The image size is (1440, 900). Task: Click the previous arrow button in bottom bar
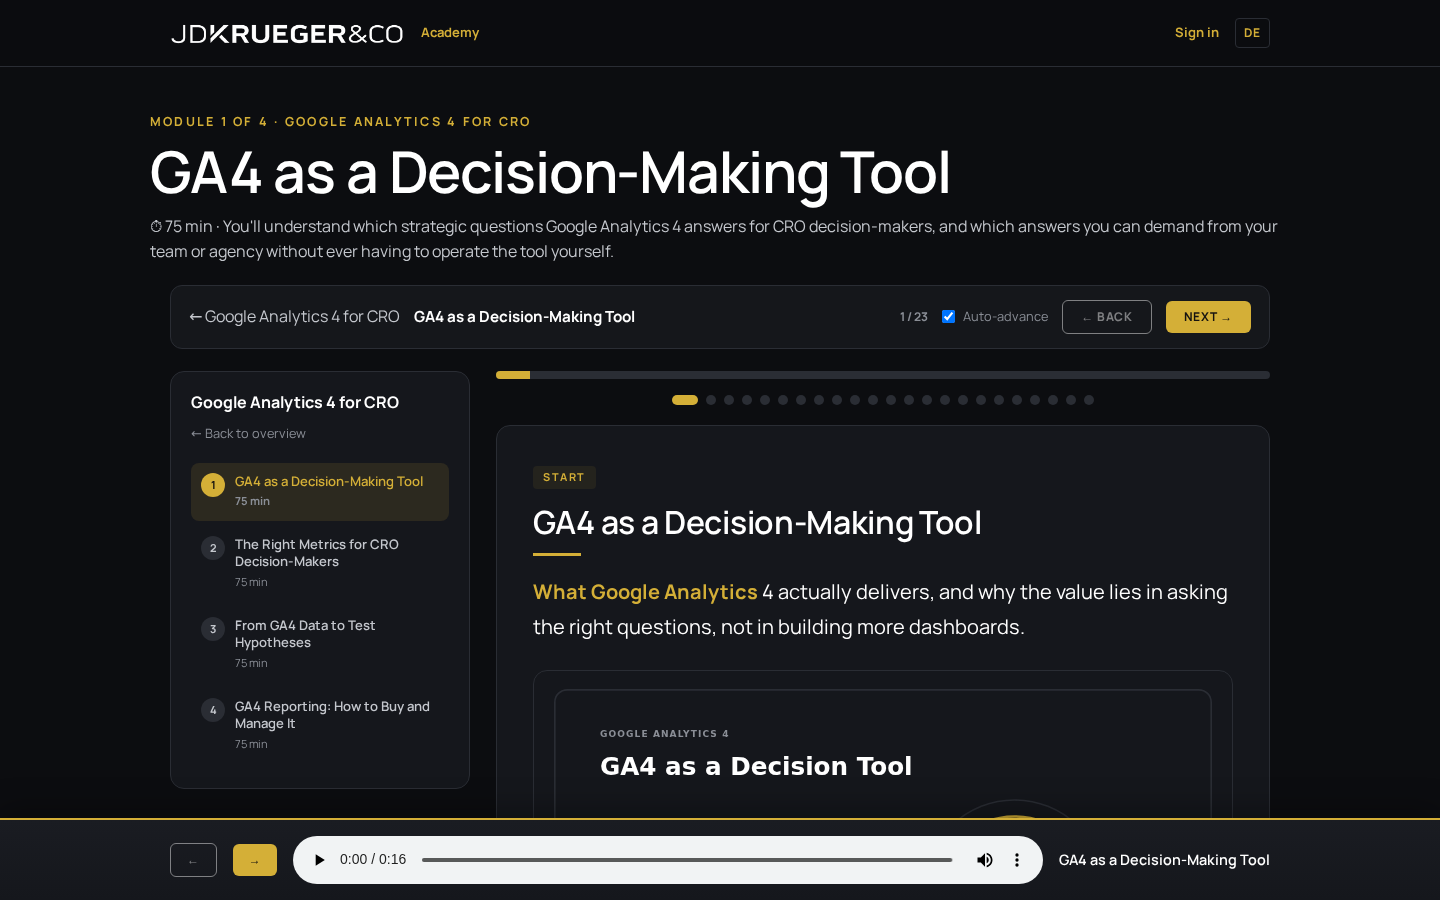tap(193, 860)
